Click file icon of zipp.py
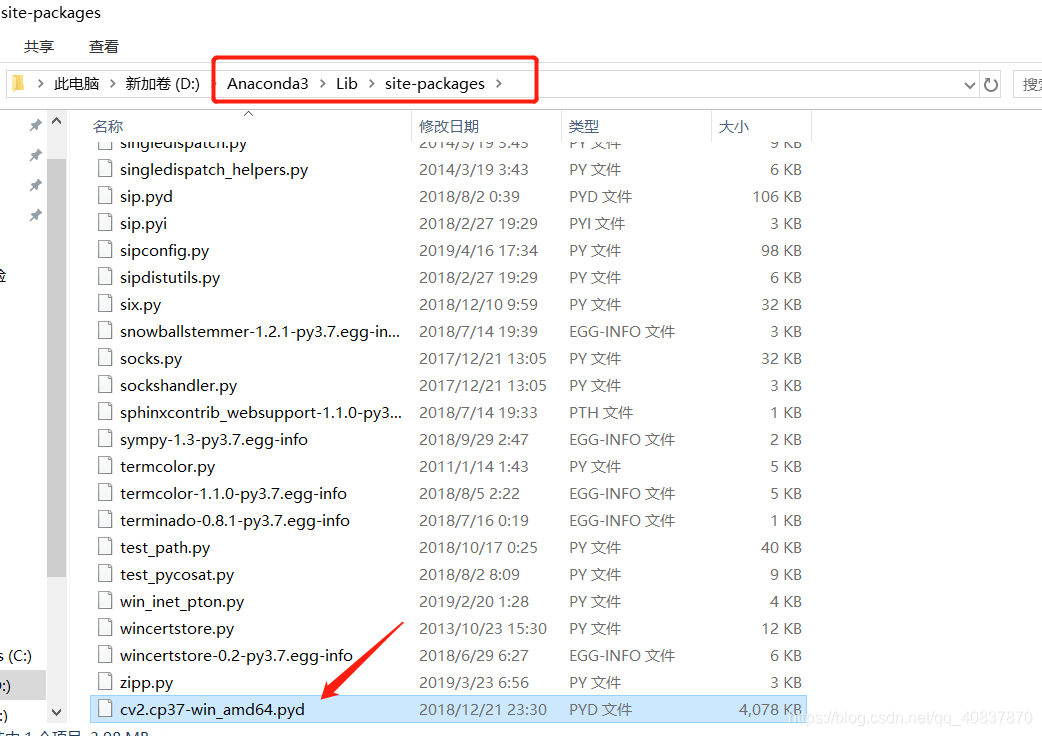 pos(105,682)
